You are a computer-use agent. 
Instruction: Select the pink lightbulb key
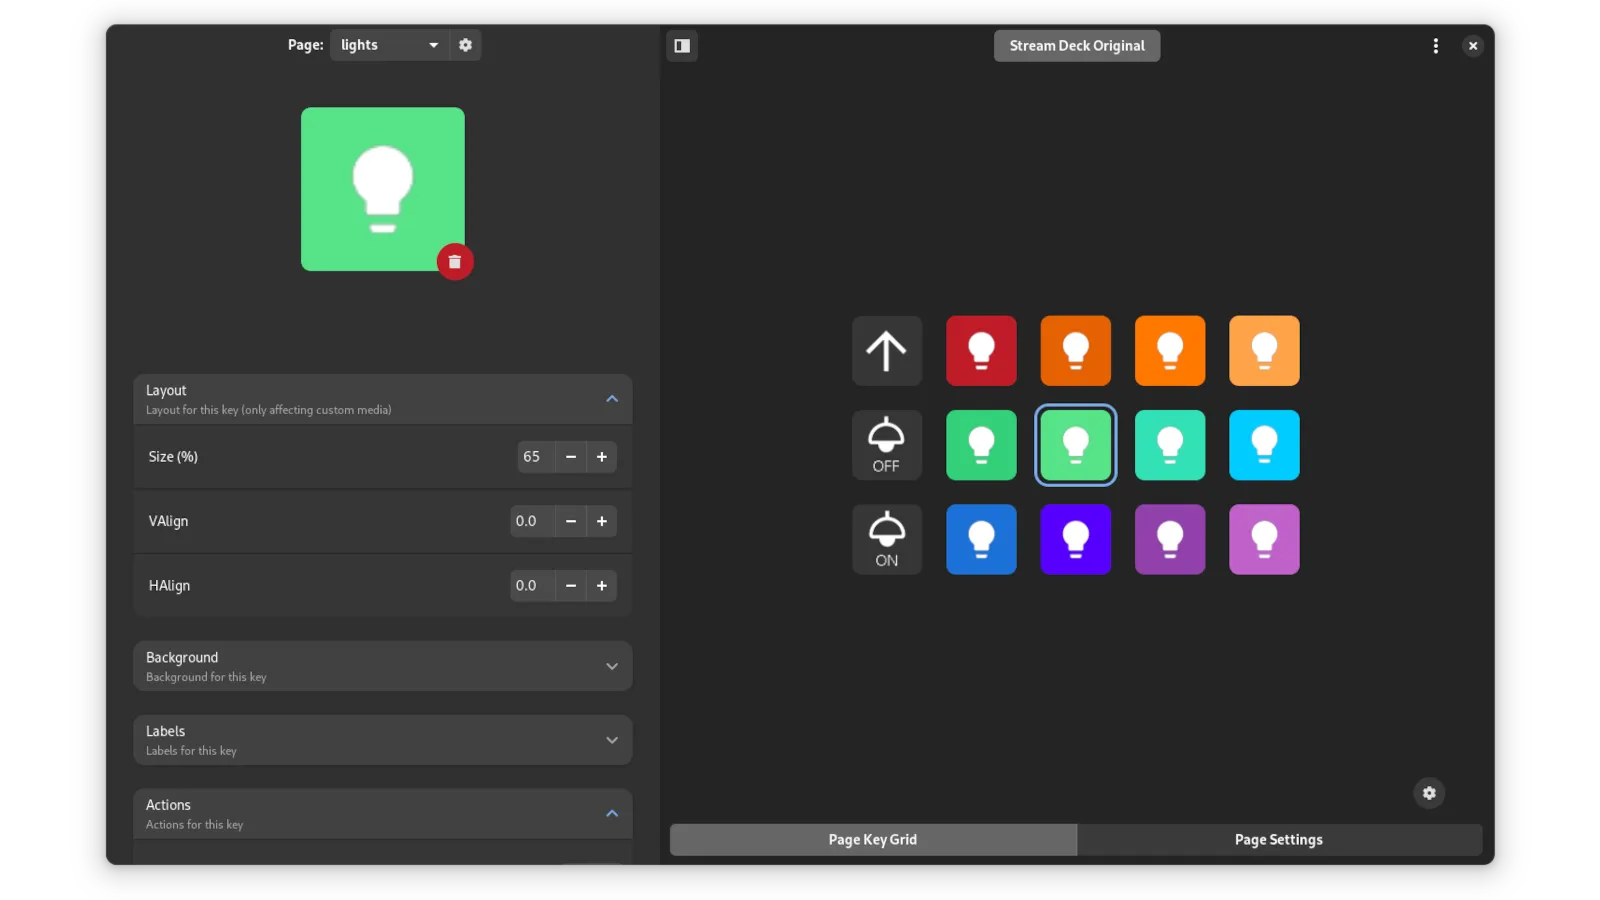[1264, 540]
